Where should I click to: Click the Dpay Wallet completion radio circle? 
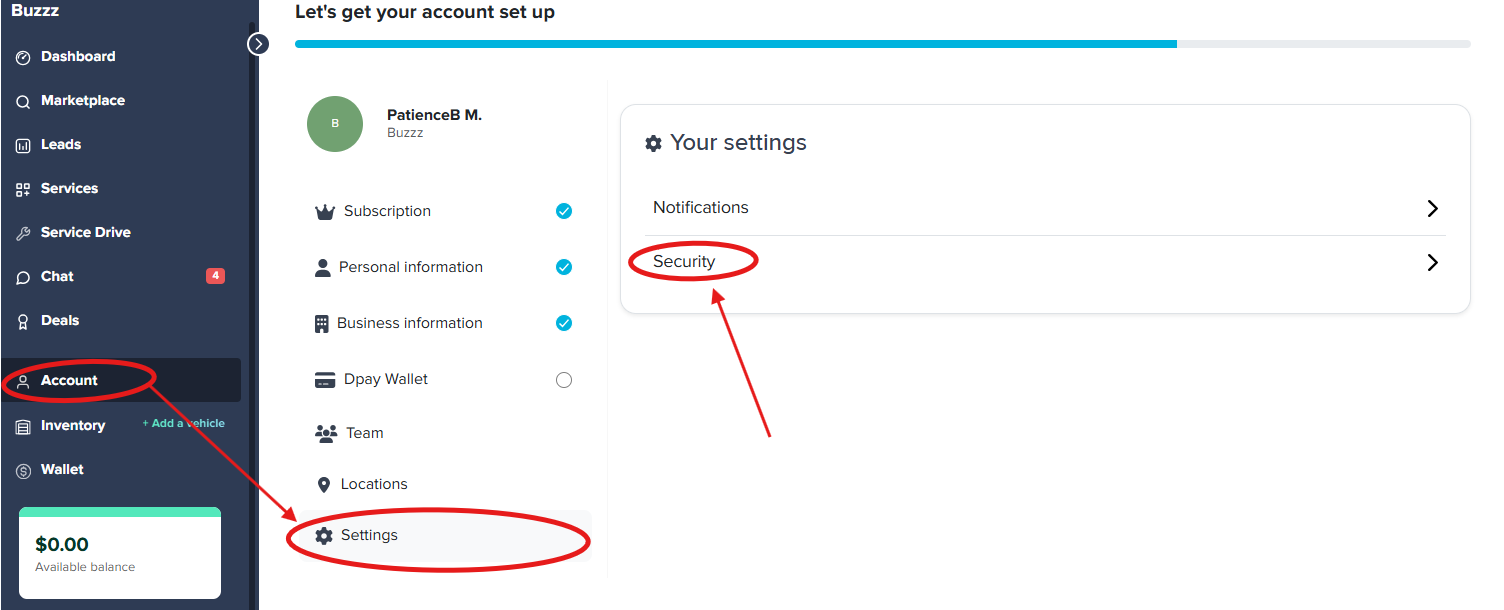click(x=564, y=379)
